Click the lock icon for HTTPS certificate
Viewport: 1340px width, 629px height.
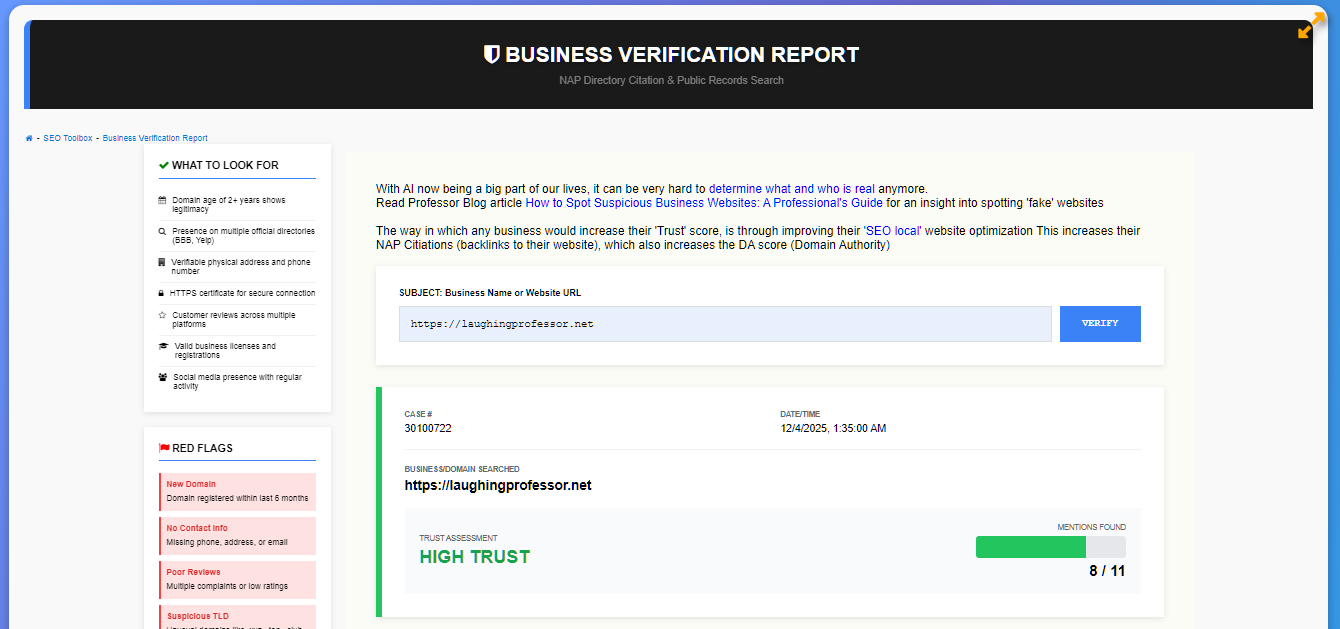pos(162,292)
